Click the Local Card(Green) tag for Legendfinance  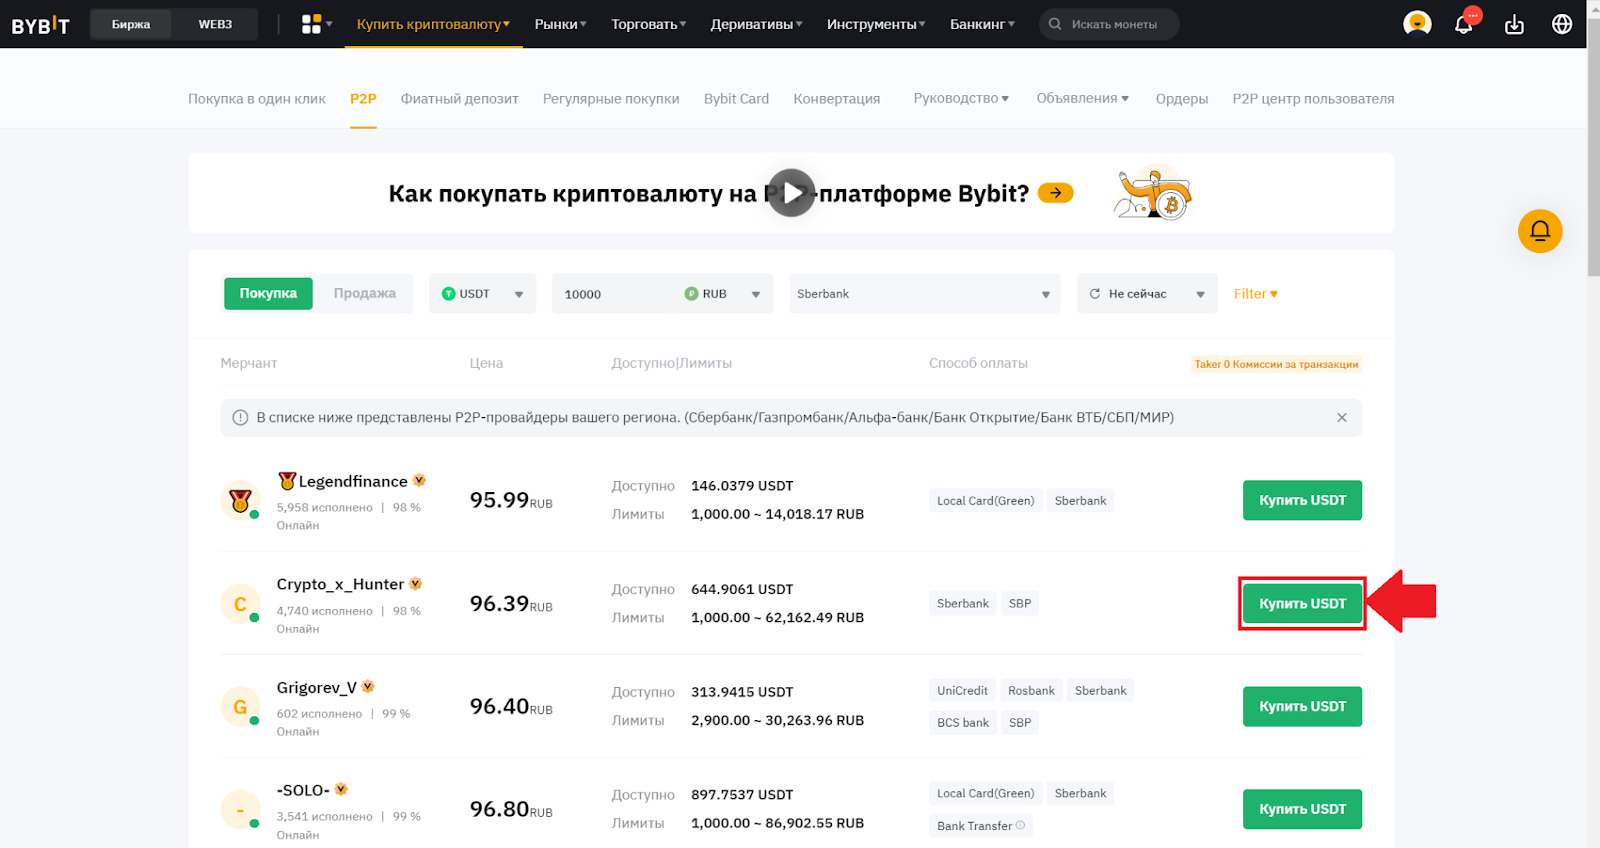point(985,501)
